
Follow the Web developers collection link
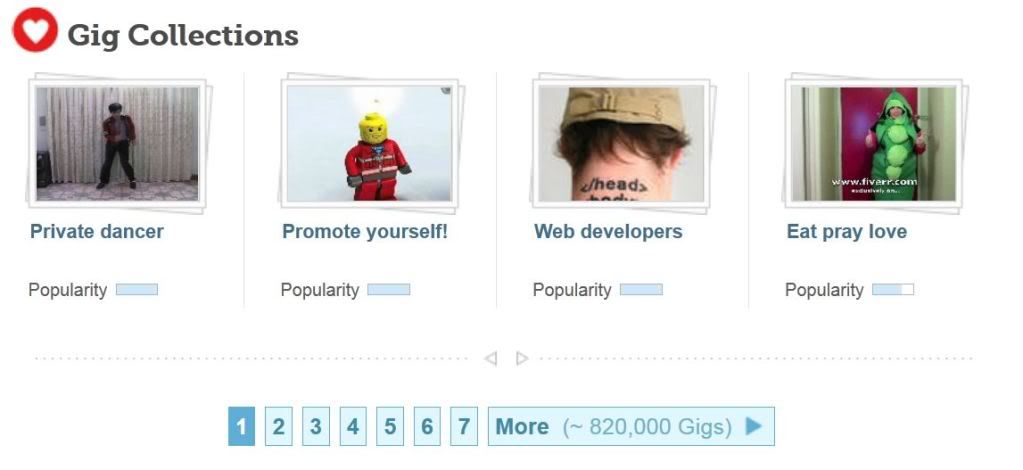pos(608,232)
